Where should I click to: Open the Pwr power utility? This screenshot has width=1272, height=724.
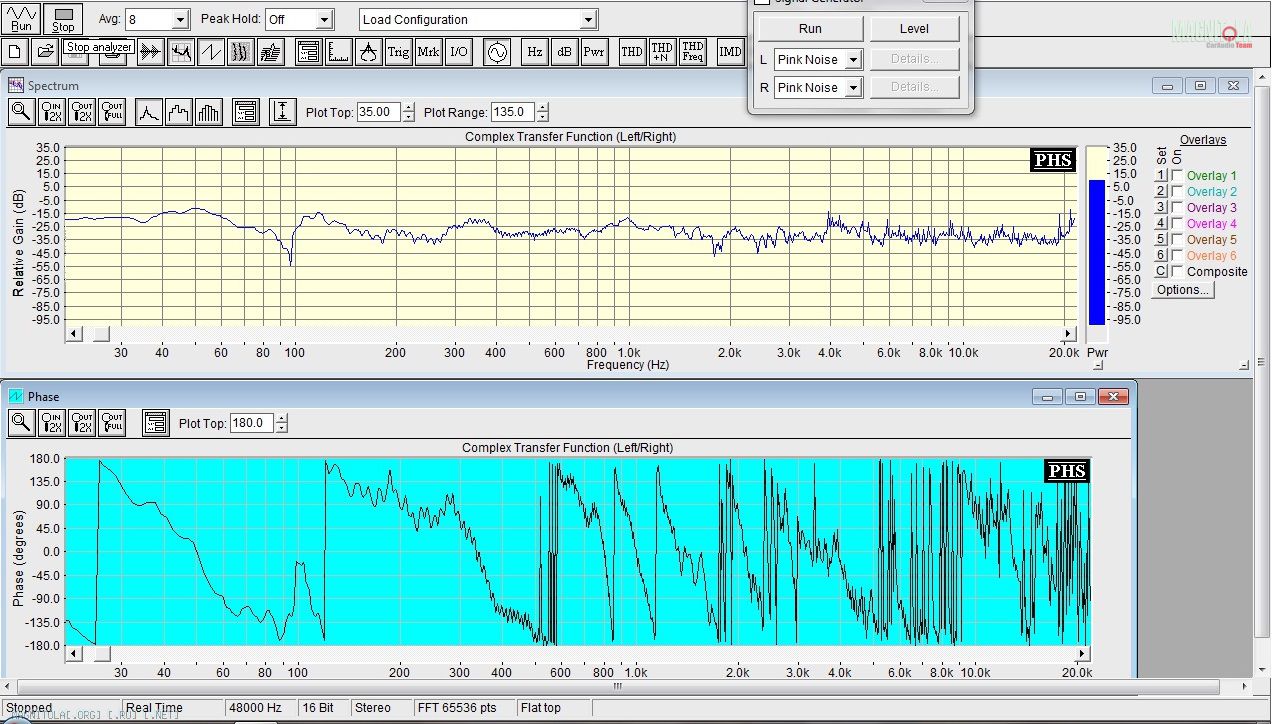pos(594,52)
